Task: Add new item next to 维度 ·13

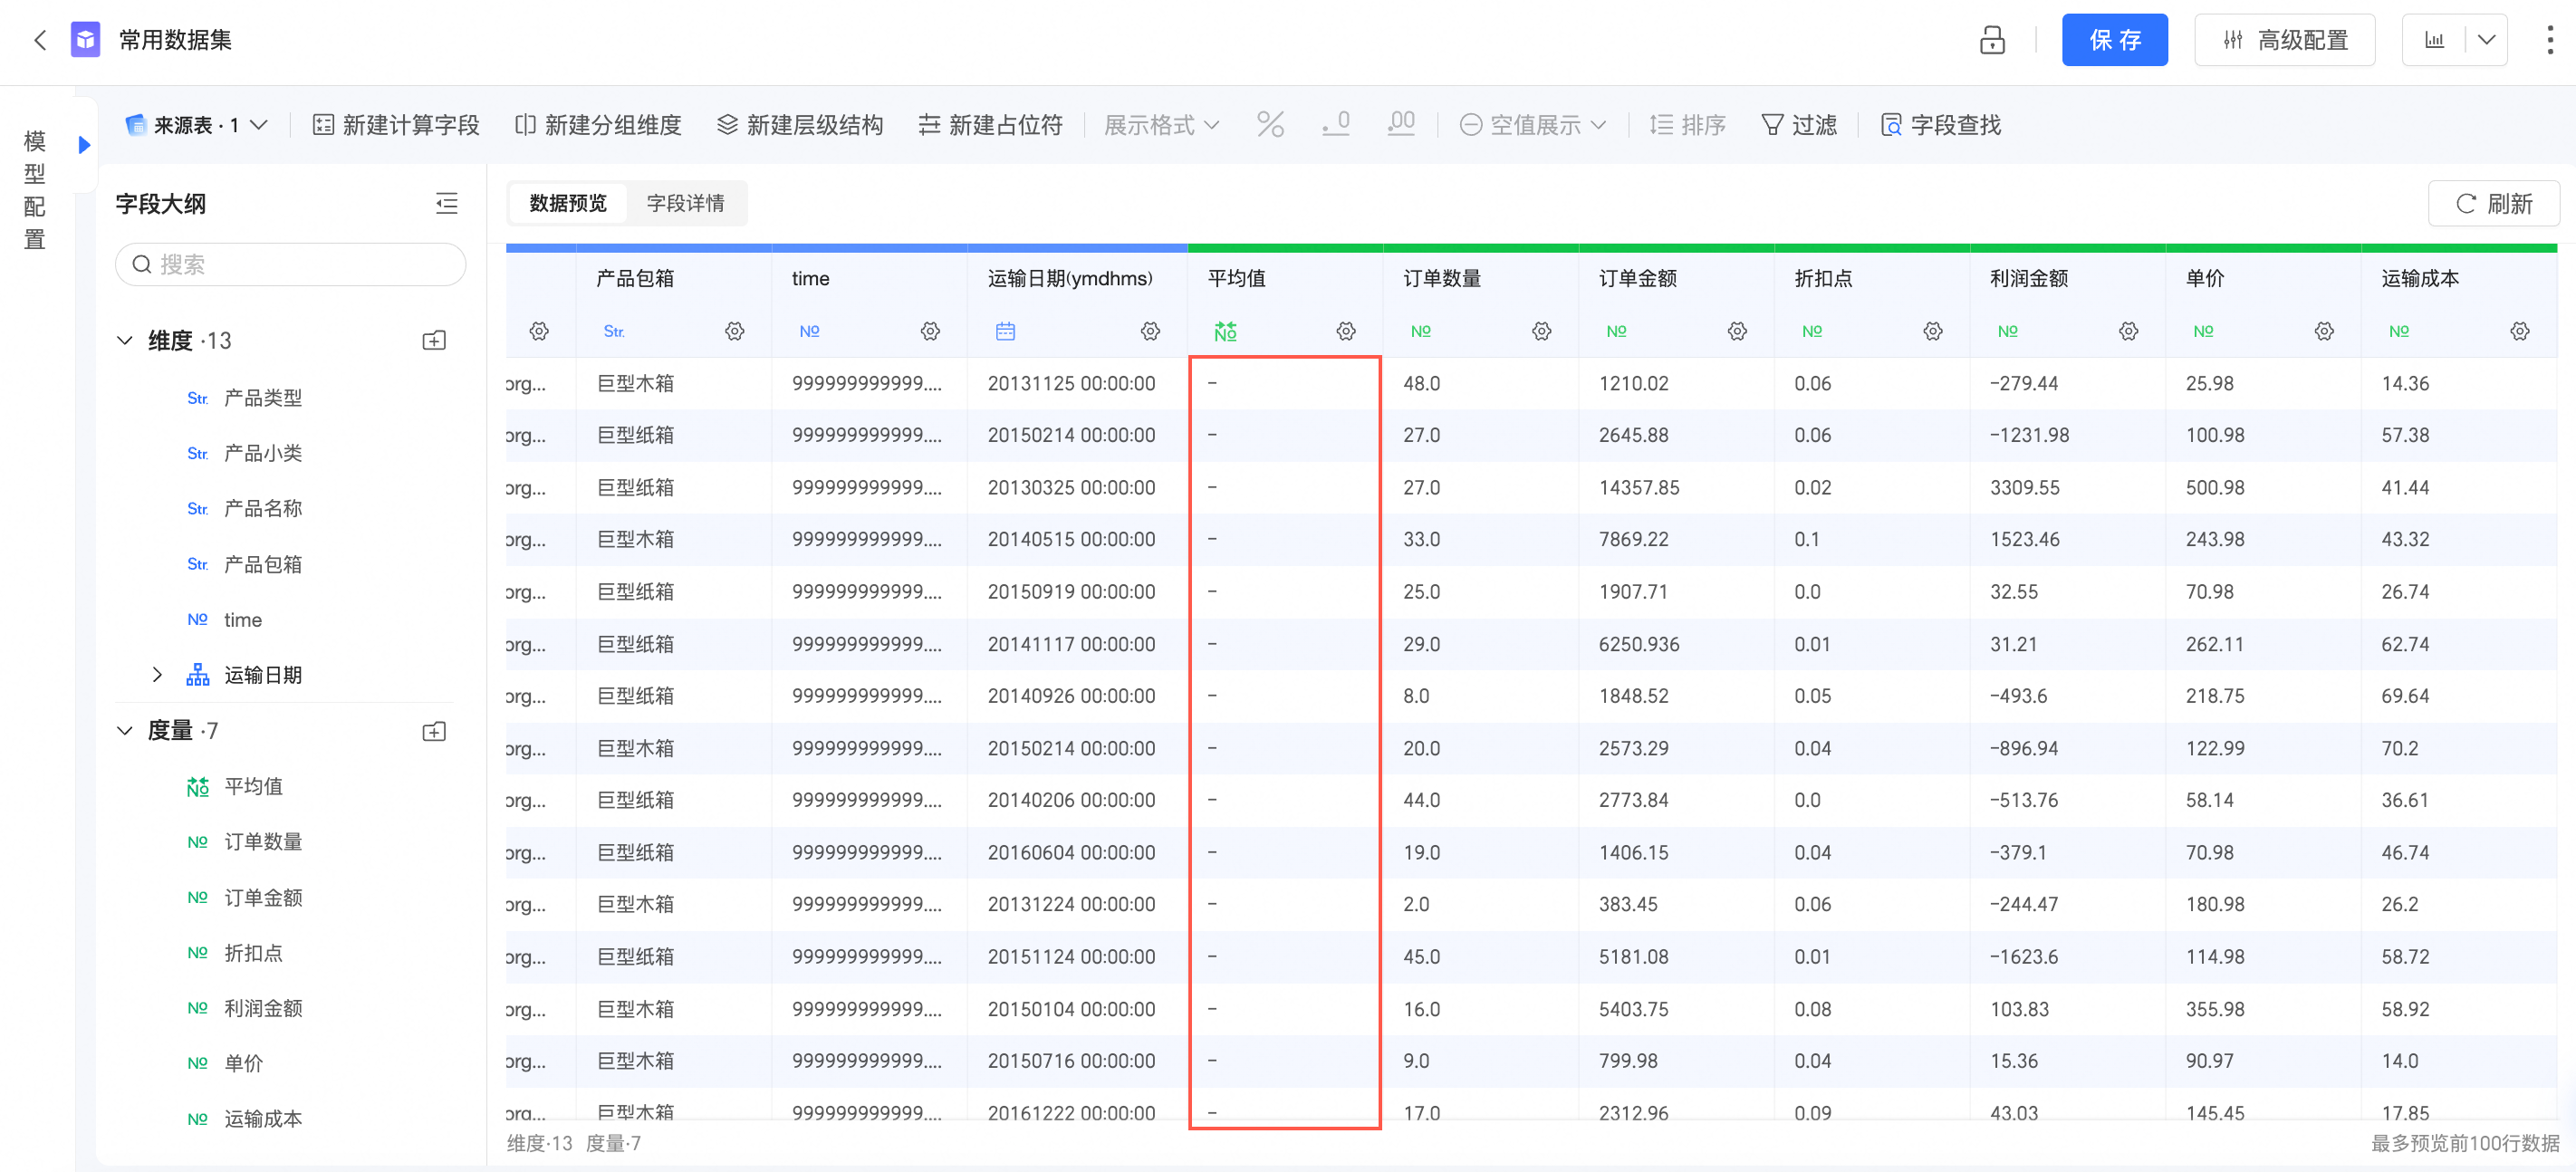Action: pyautogui.click(x=434, y=341)
